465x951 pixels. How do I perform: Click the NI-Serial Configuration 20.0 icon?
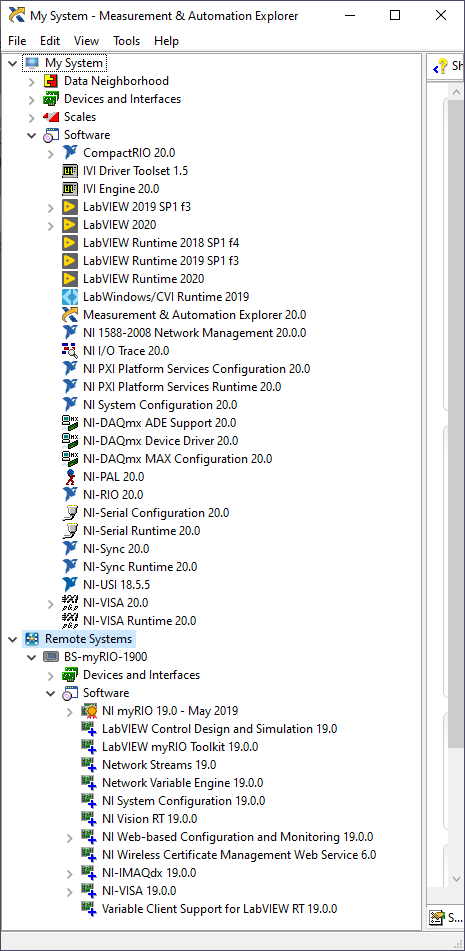(x=70, y=512)
